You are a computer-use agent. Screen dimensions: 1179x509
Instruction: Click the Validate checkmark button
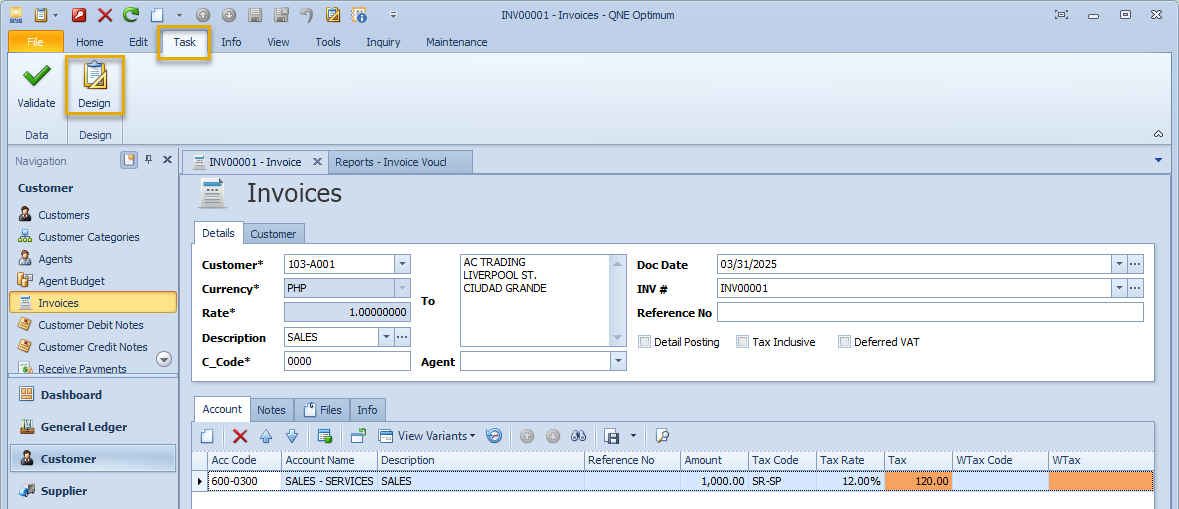pyautogui.click(x=36, y=86)
